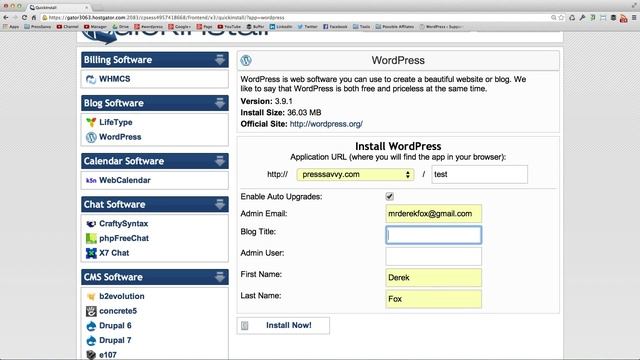Select LifeType blog software
The height and width of the screenshot is (360, 640).
coord(116,122)
